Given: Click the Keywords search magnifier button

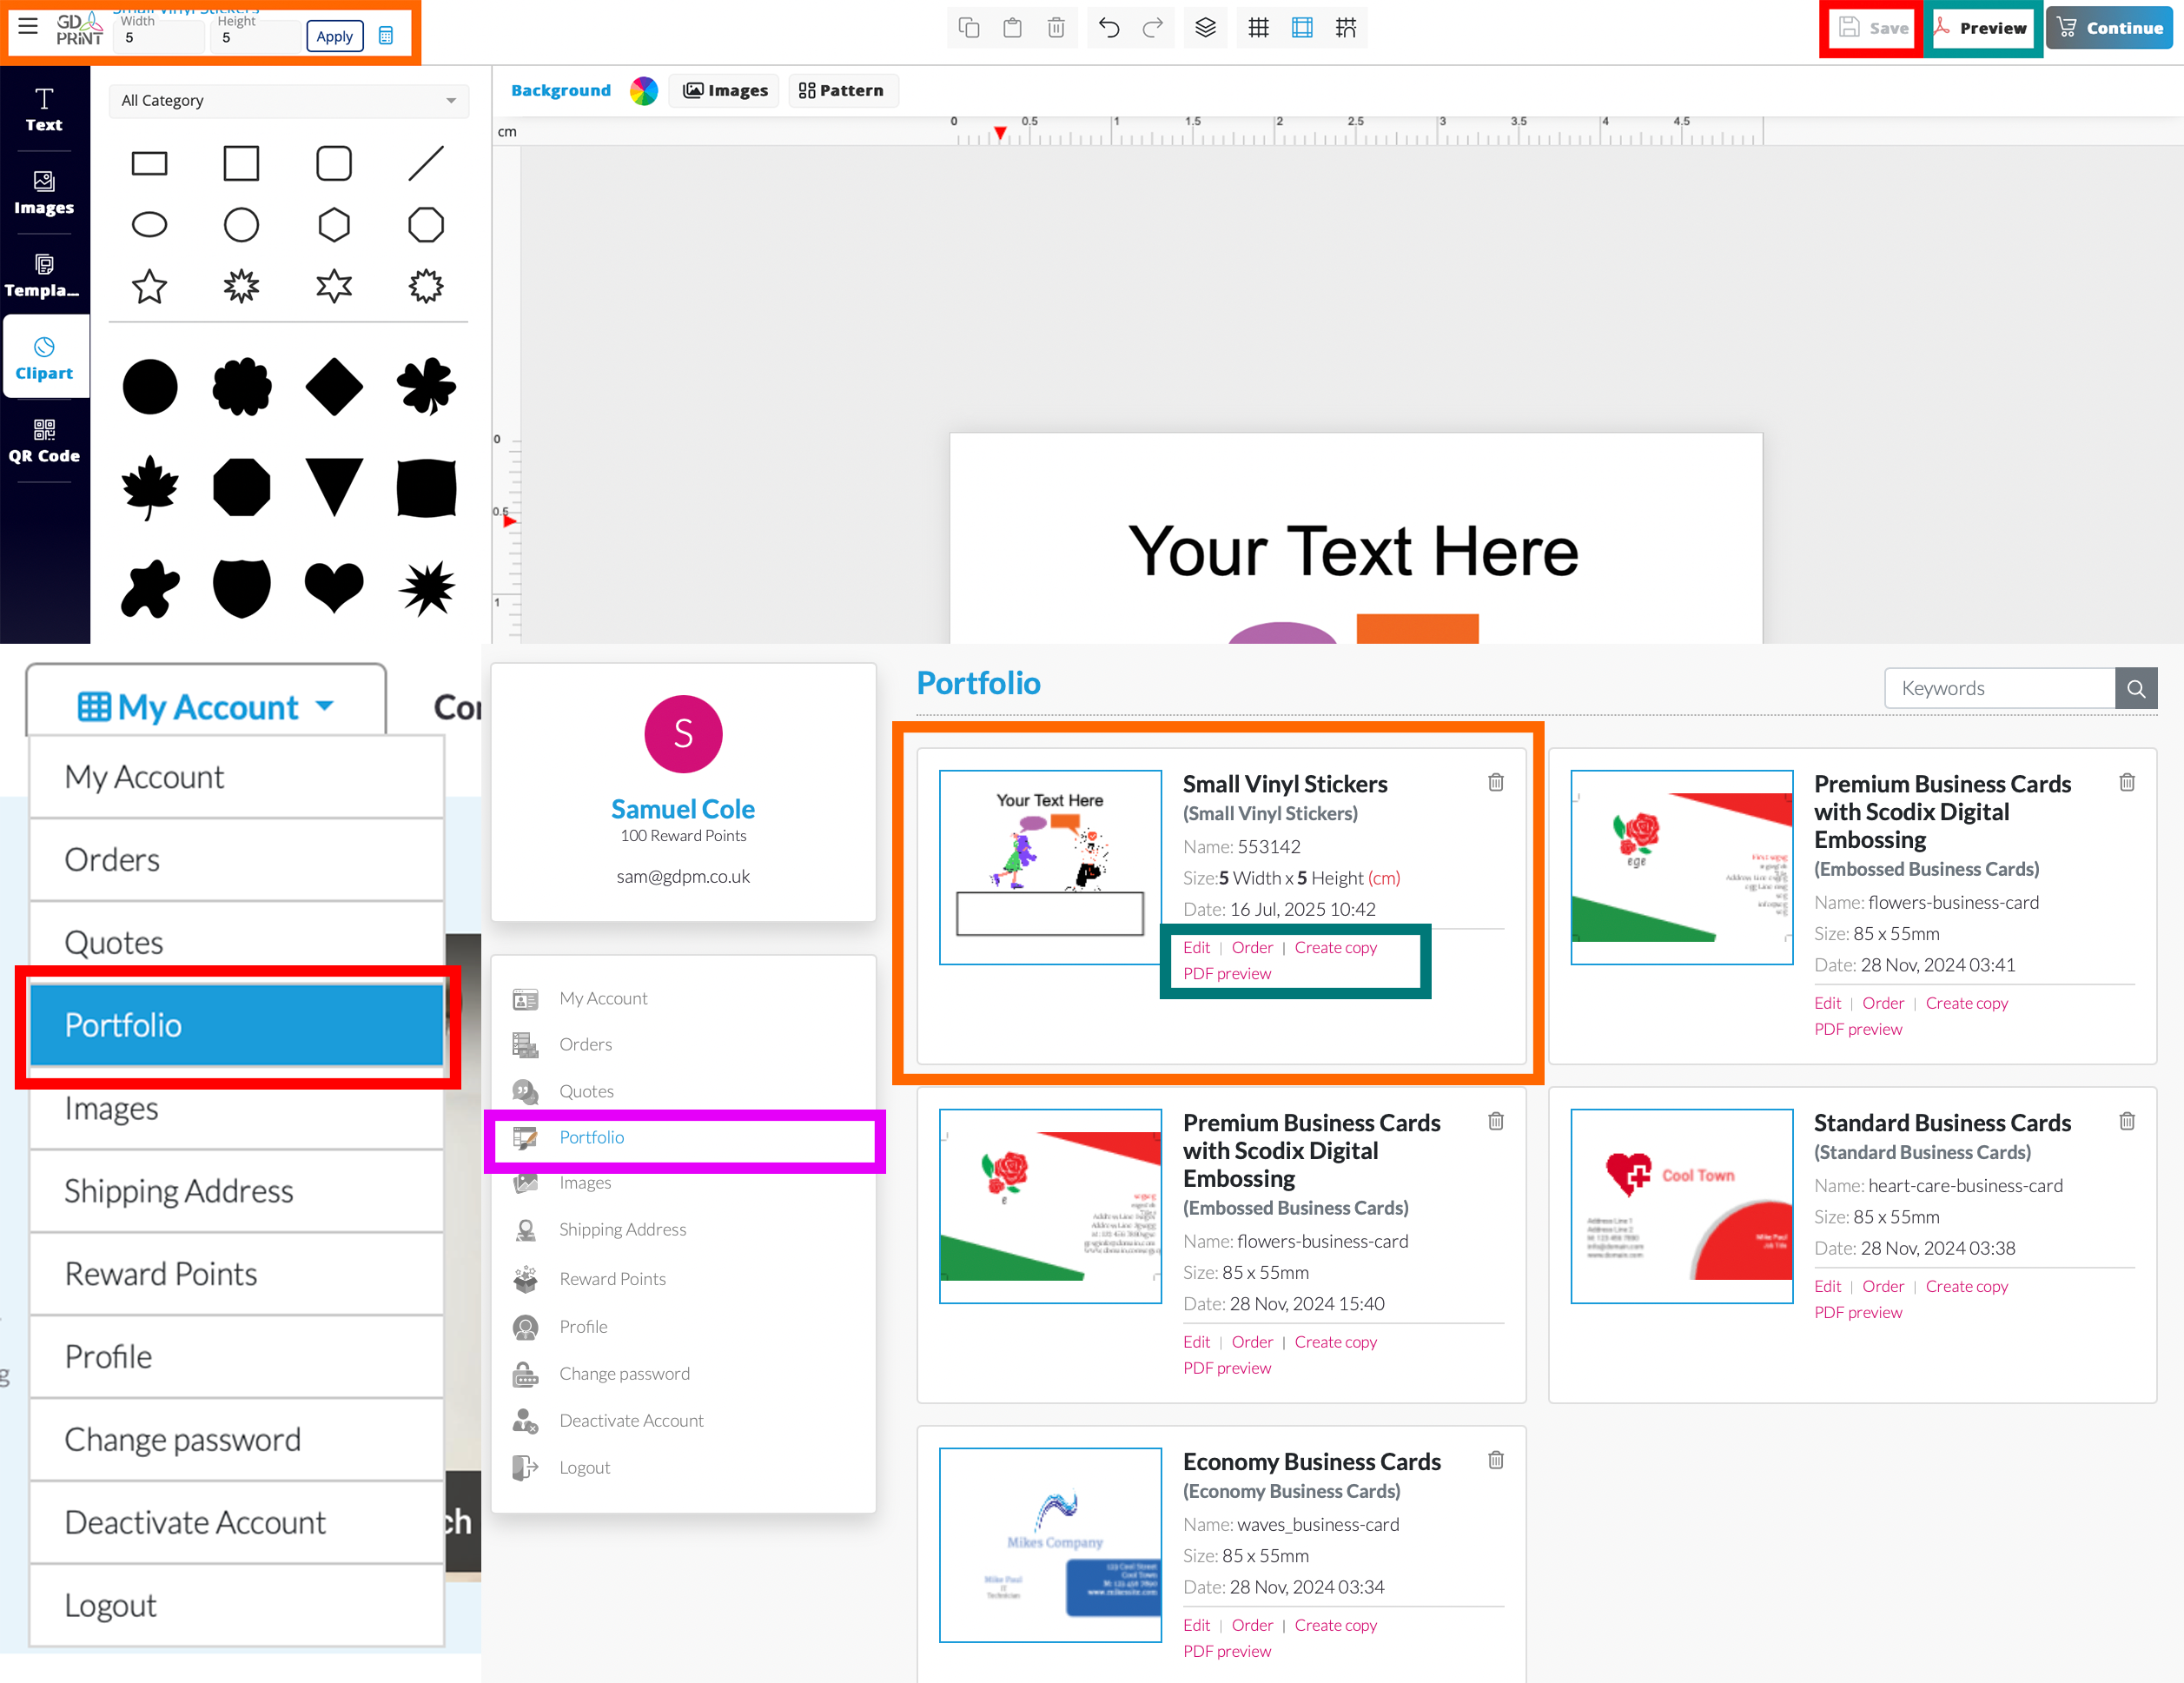Looking at the screenshot, I should (2135, 688).
